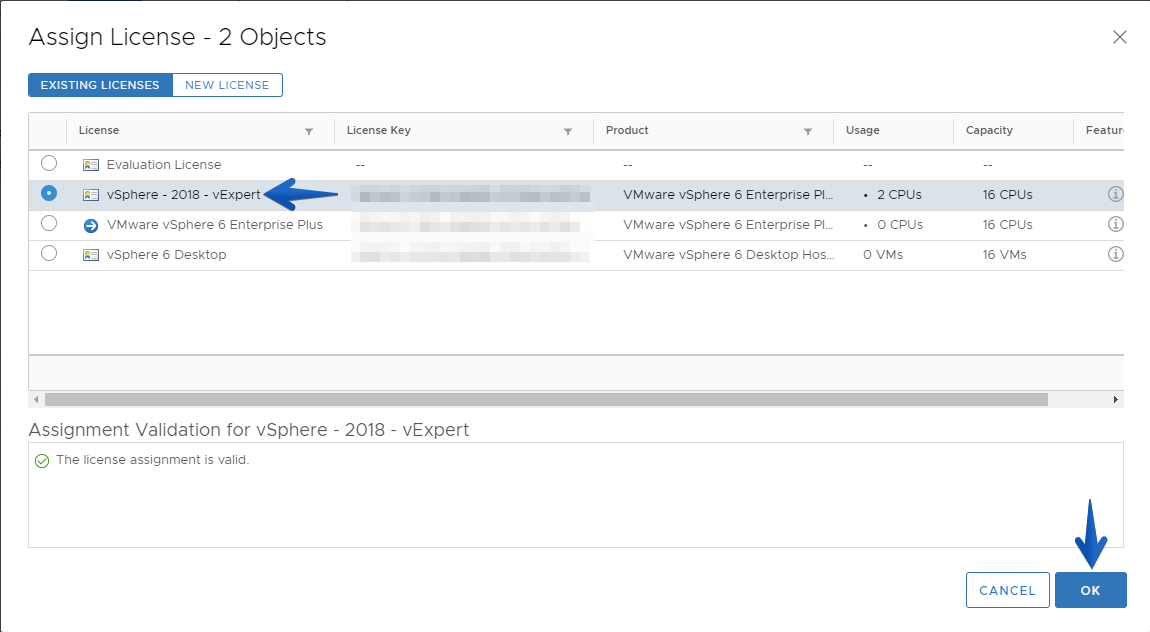Show features info for VMware vSphere 6 Enterprise Plus
Image resolution: width=1150 pixels, height=632 pixels.
pos(1116,224)
